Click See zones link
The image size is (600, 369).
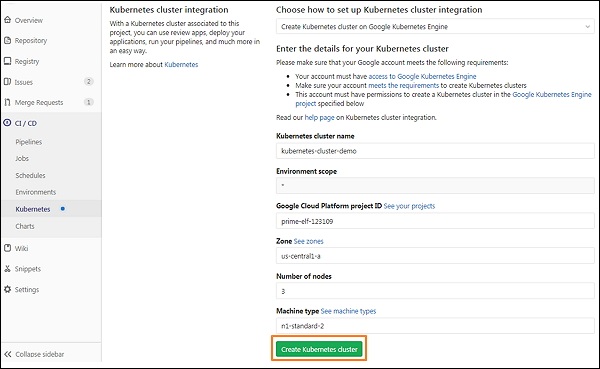pos(308,241)
